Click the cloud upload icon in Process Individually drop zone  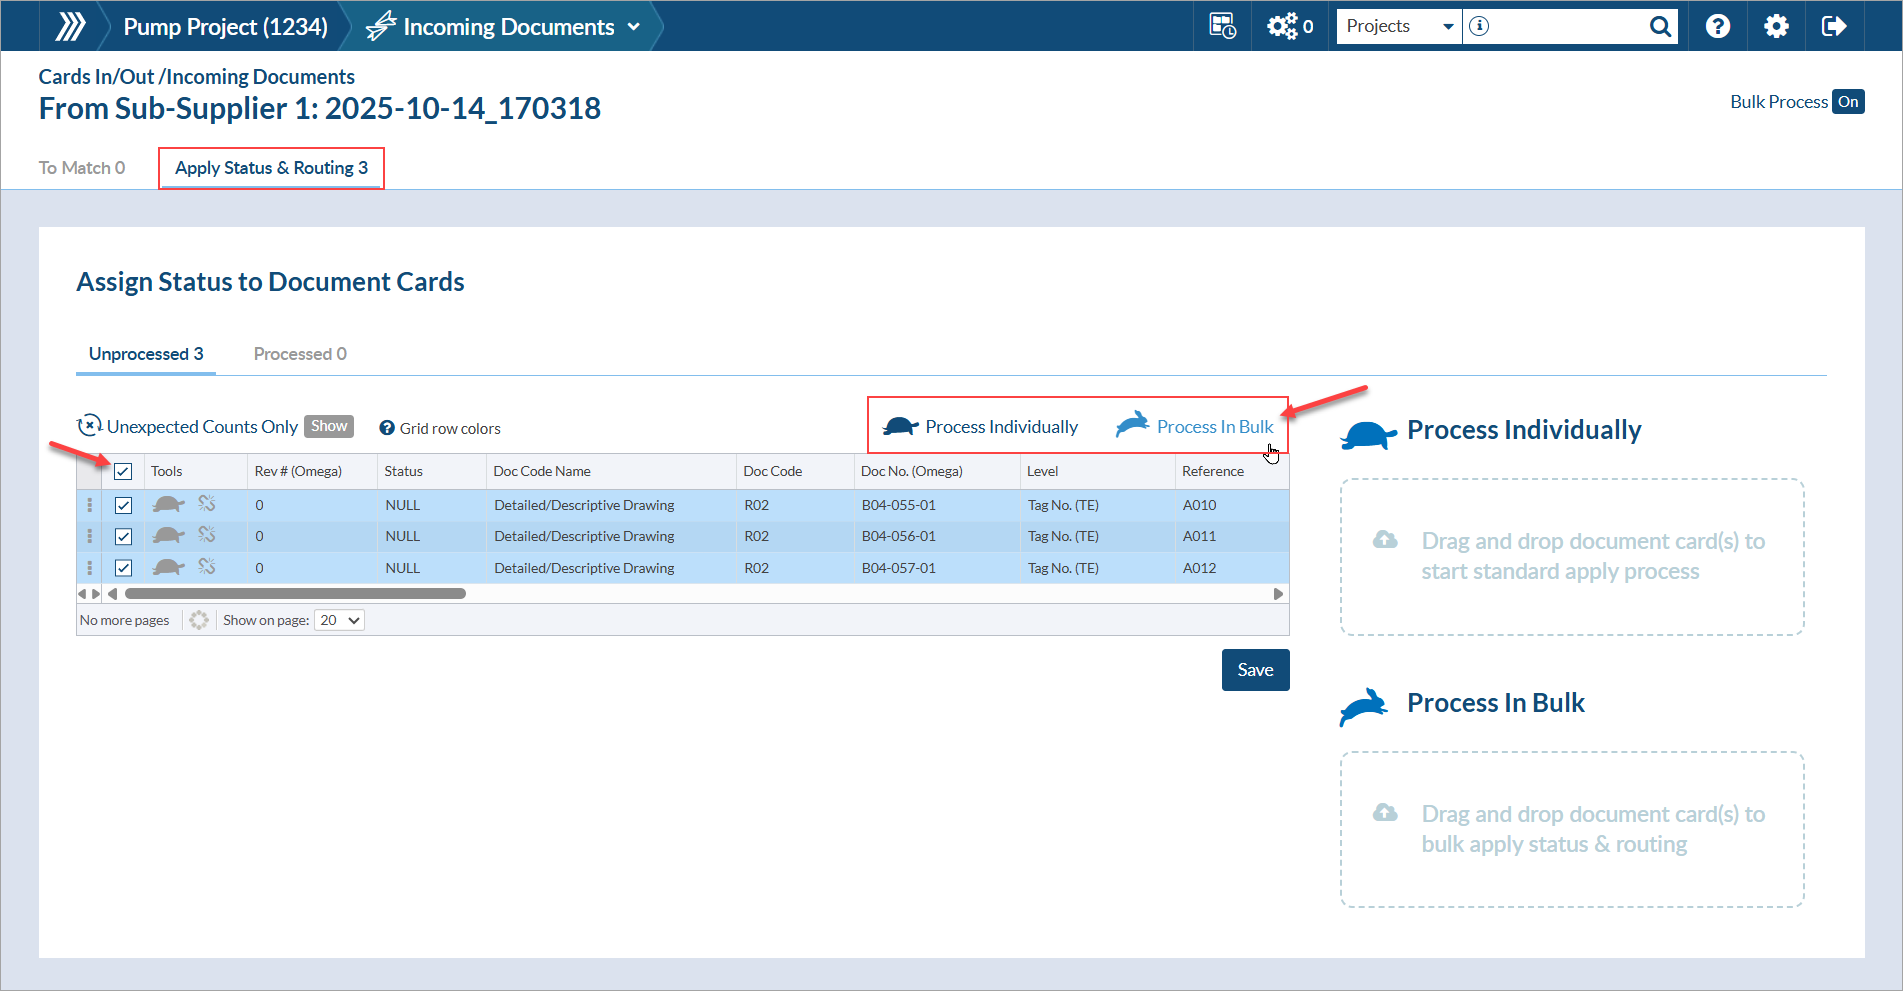pos(1385,540)
